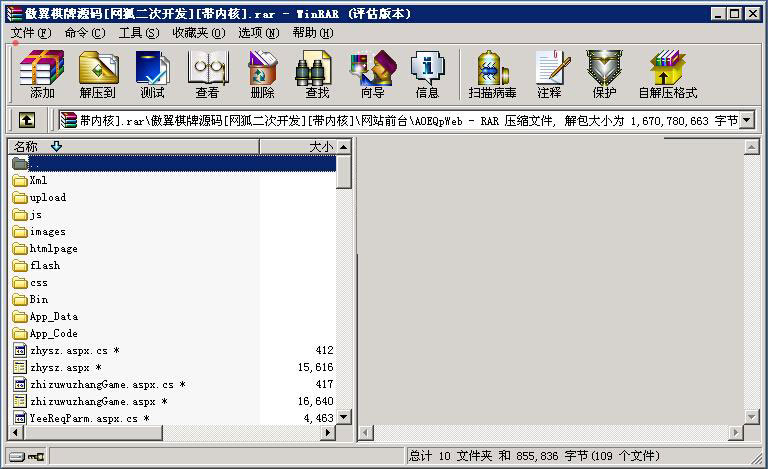Open the 查找 (Find) binoculars tool

click(x=317, y=75)
